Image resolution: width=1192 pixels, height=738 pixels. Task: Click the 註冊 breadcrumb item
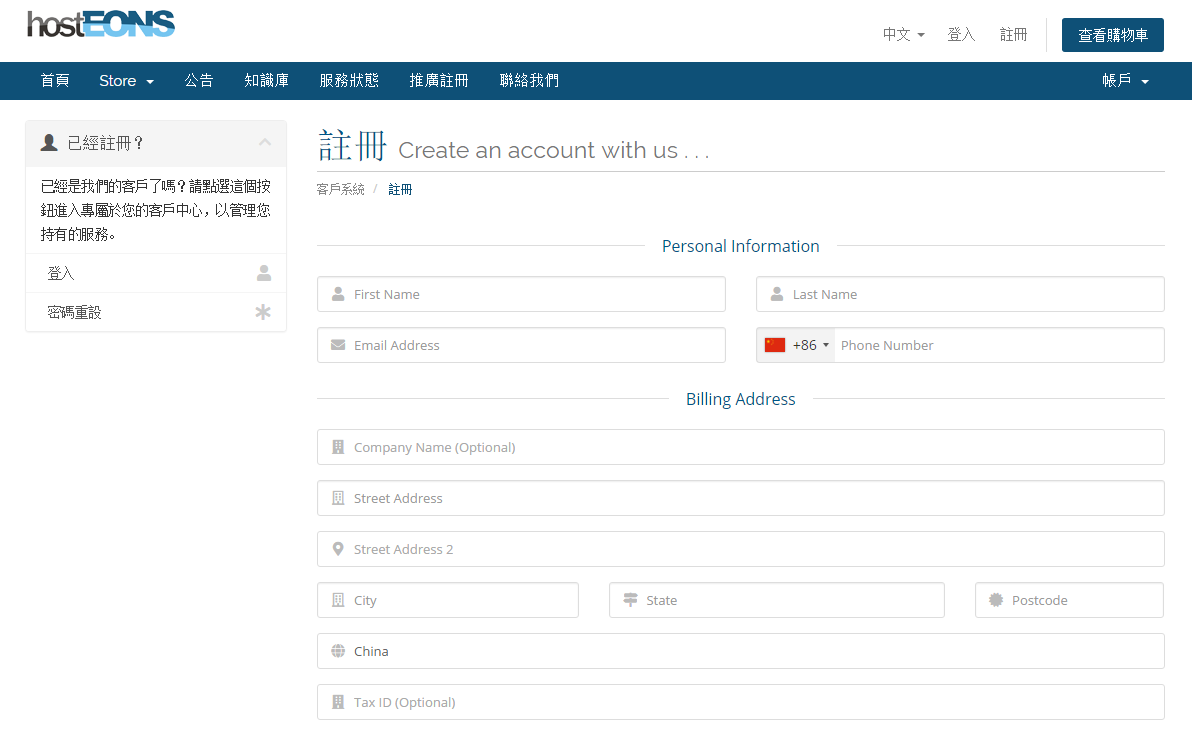400,189
